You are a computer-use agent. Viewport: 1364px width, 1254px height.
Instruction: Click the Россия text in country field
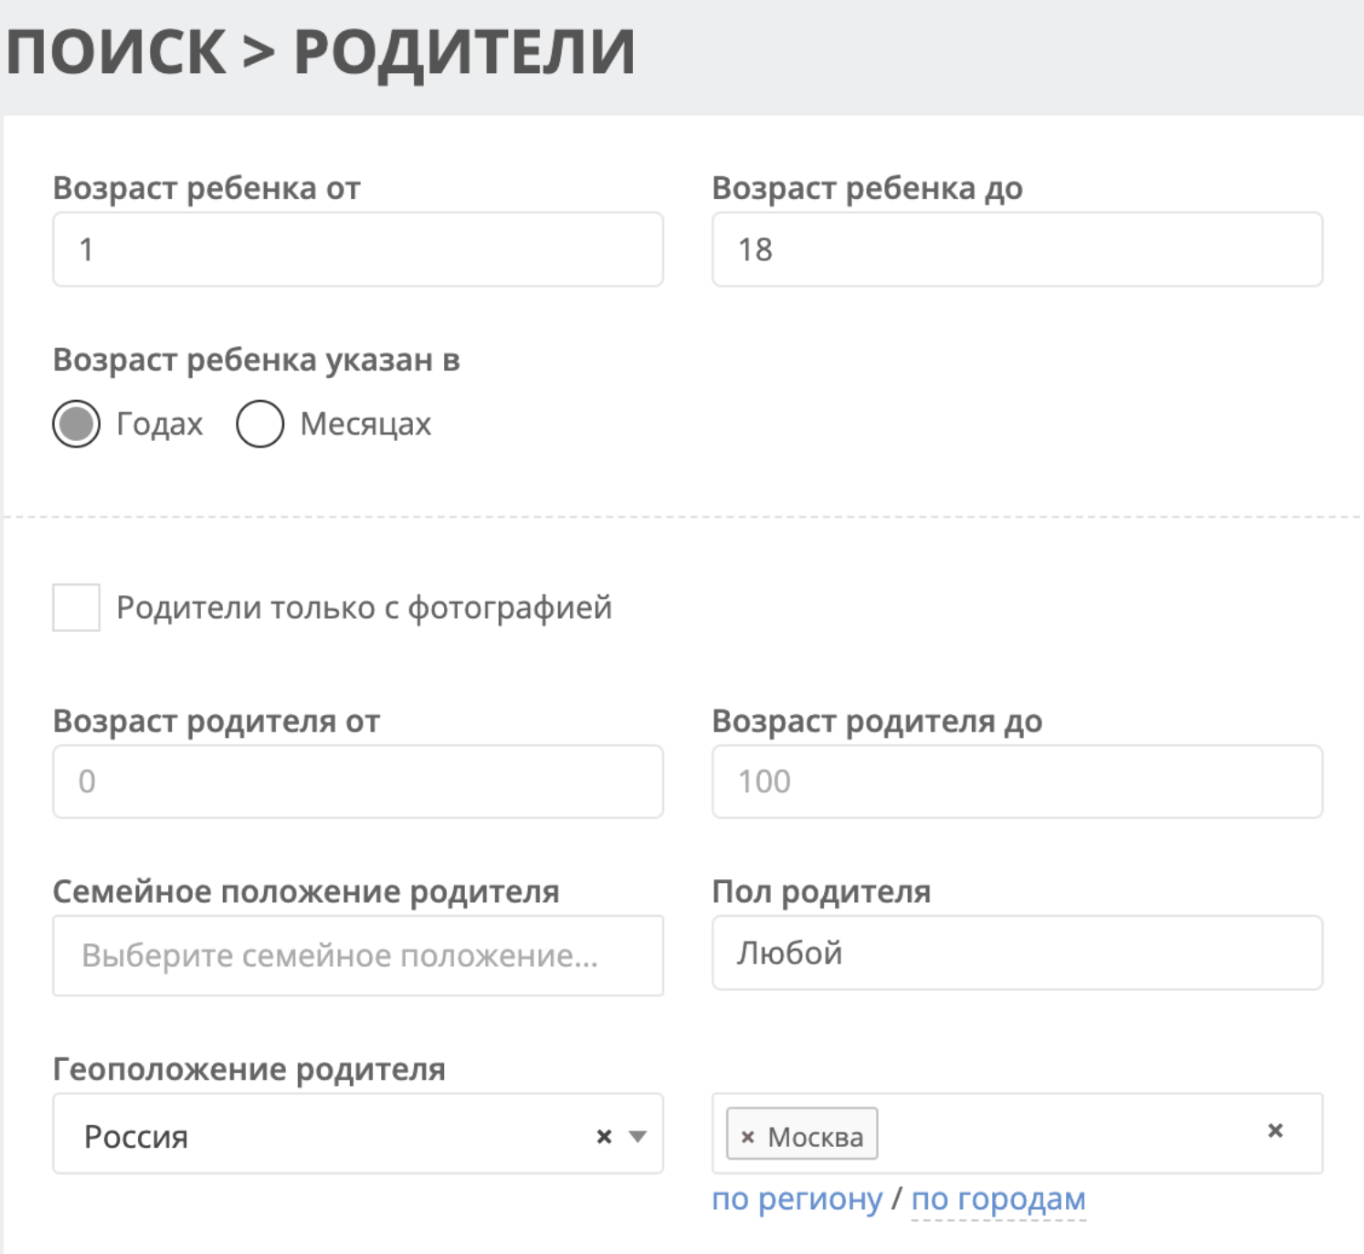tap(136, 1137)
